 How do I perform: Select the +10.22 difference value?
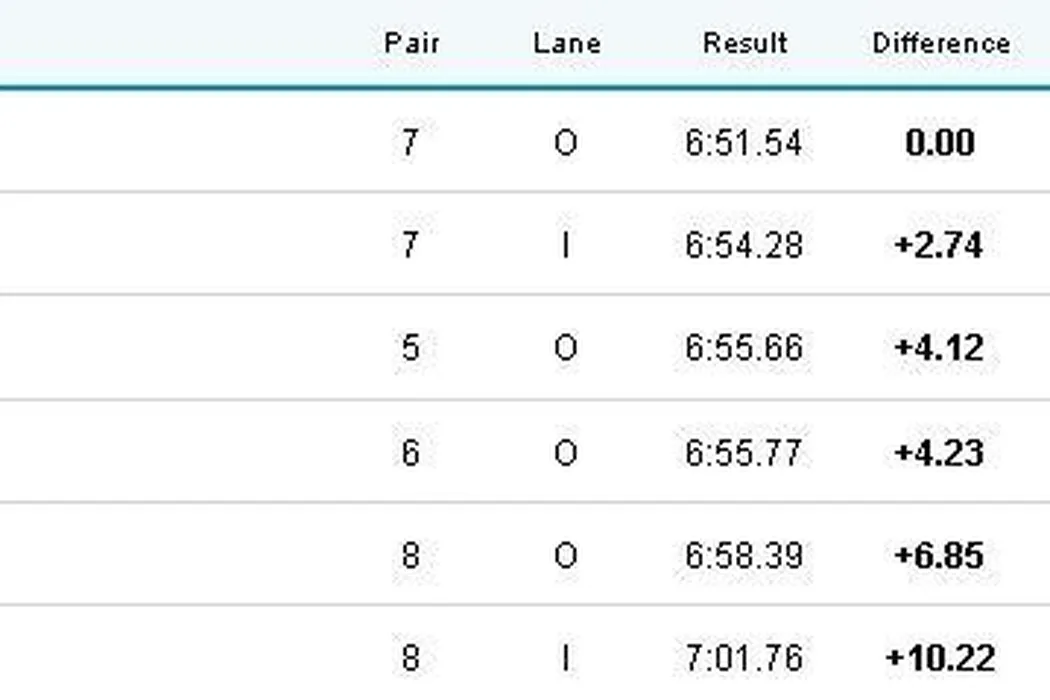pyautogui.click(x=939, y=659)
